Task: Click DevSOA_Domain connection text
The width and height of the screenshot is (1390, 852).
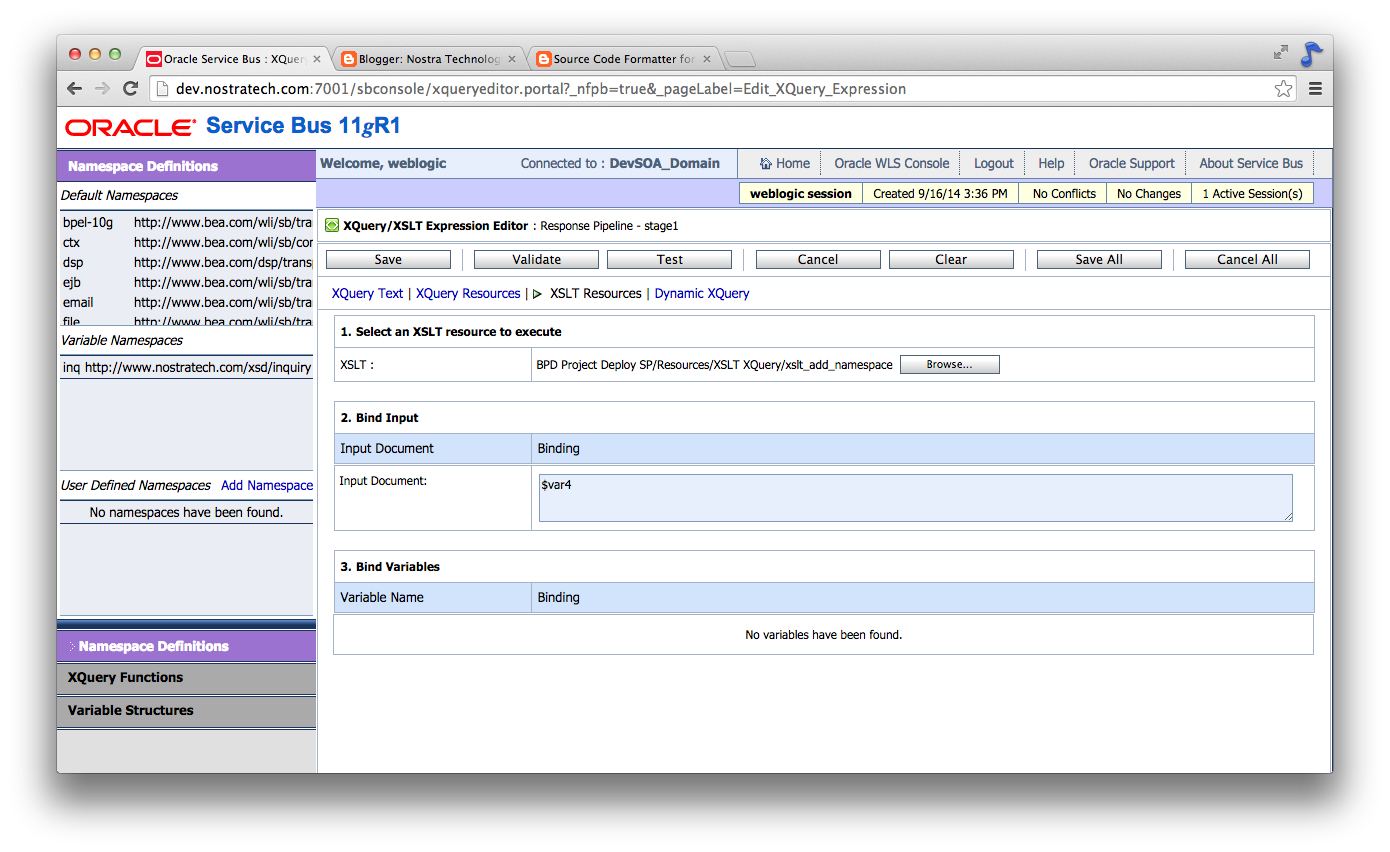Action: (665, 164)
